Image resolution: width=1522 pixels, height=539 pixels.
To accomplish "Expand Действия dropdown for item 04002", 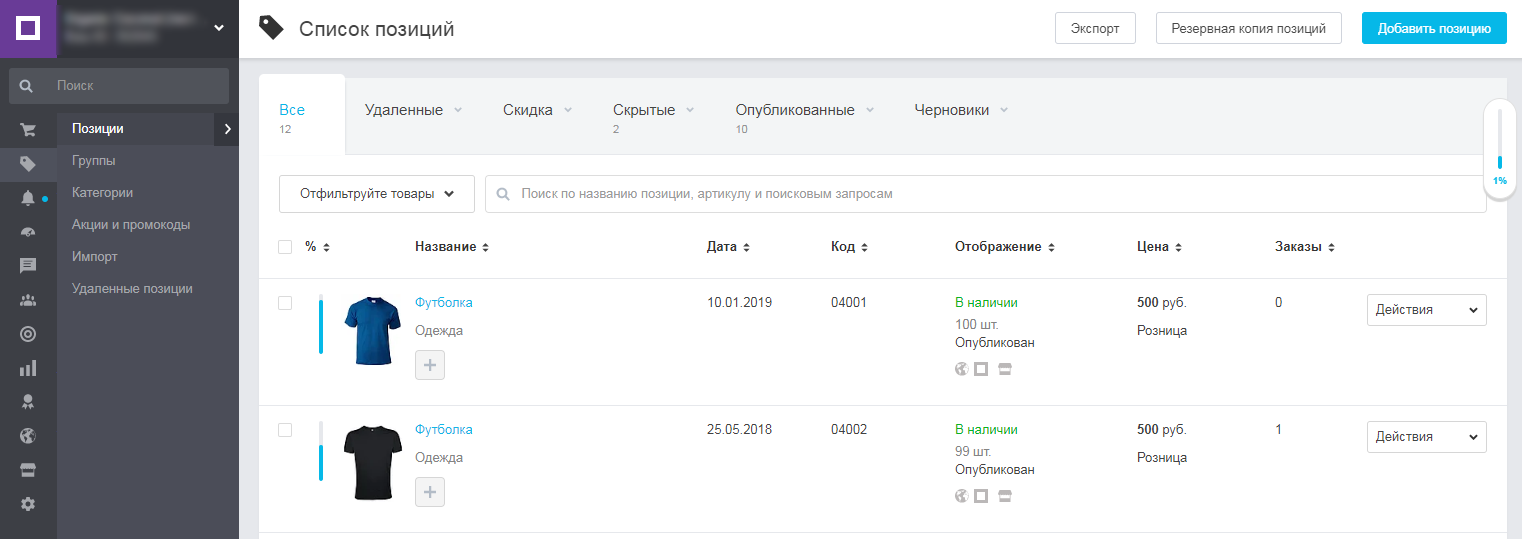I will tap(1426, 437).
